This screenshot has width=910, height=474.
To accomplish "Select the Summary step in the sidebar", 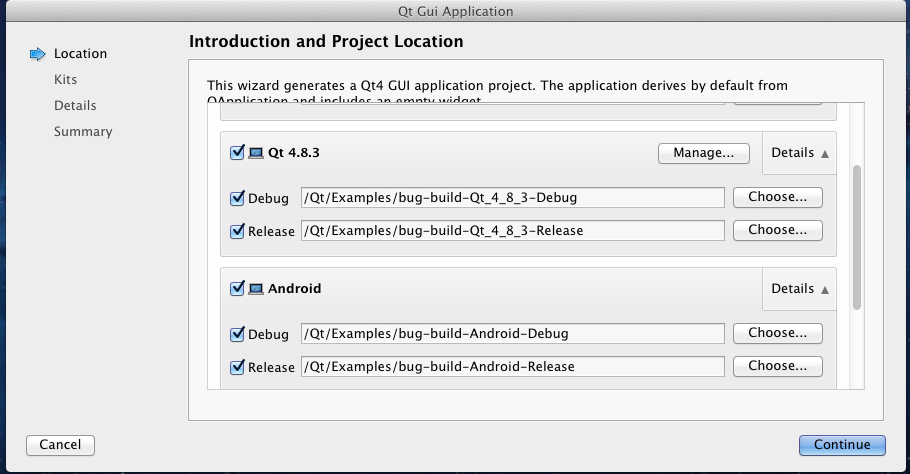I will tap(83, 132).
